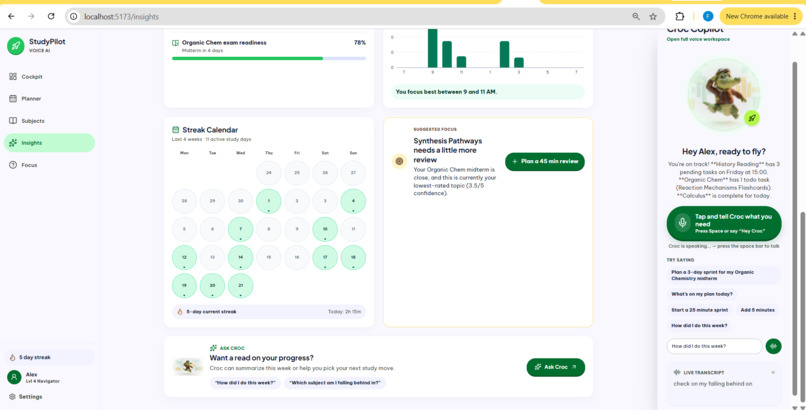Open the Planner sidebar page
Image resolution: width=806 pixels, height=410 pixels.
click(x=49, y=99)
